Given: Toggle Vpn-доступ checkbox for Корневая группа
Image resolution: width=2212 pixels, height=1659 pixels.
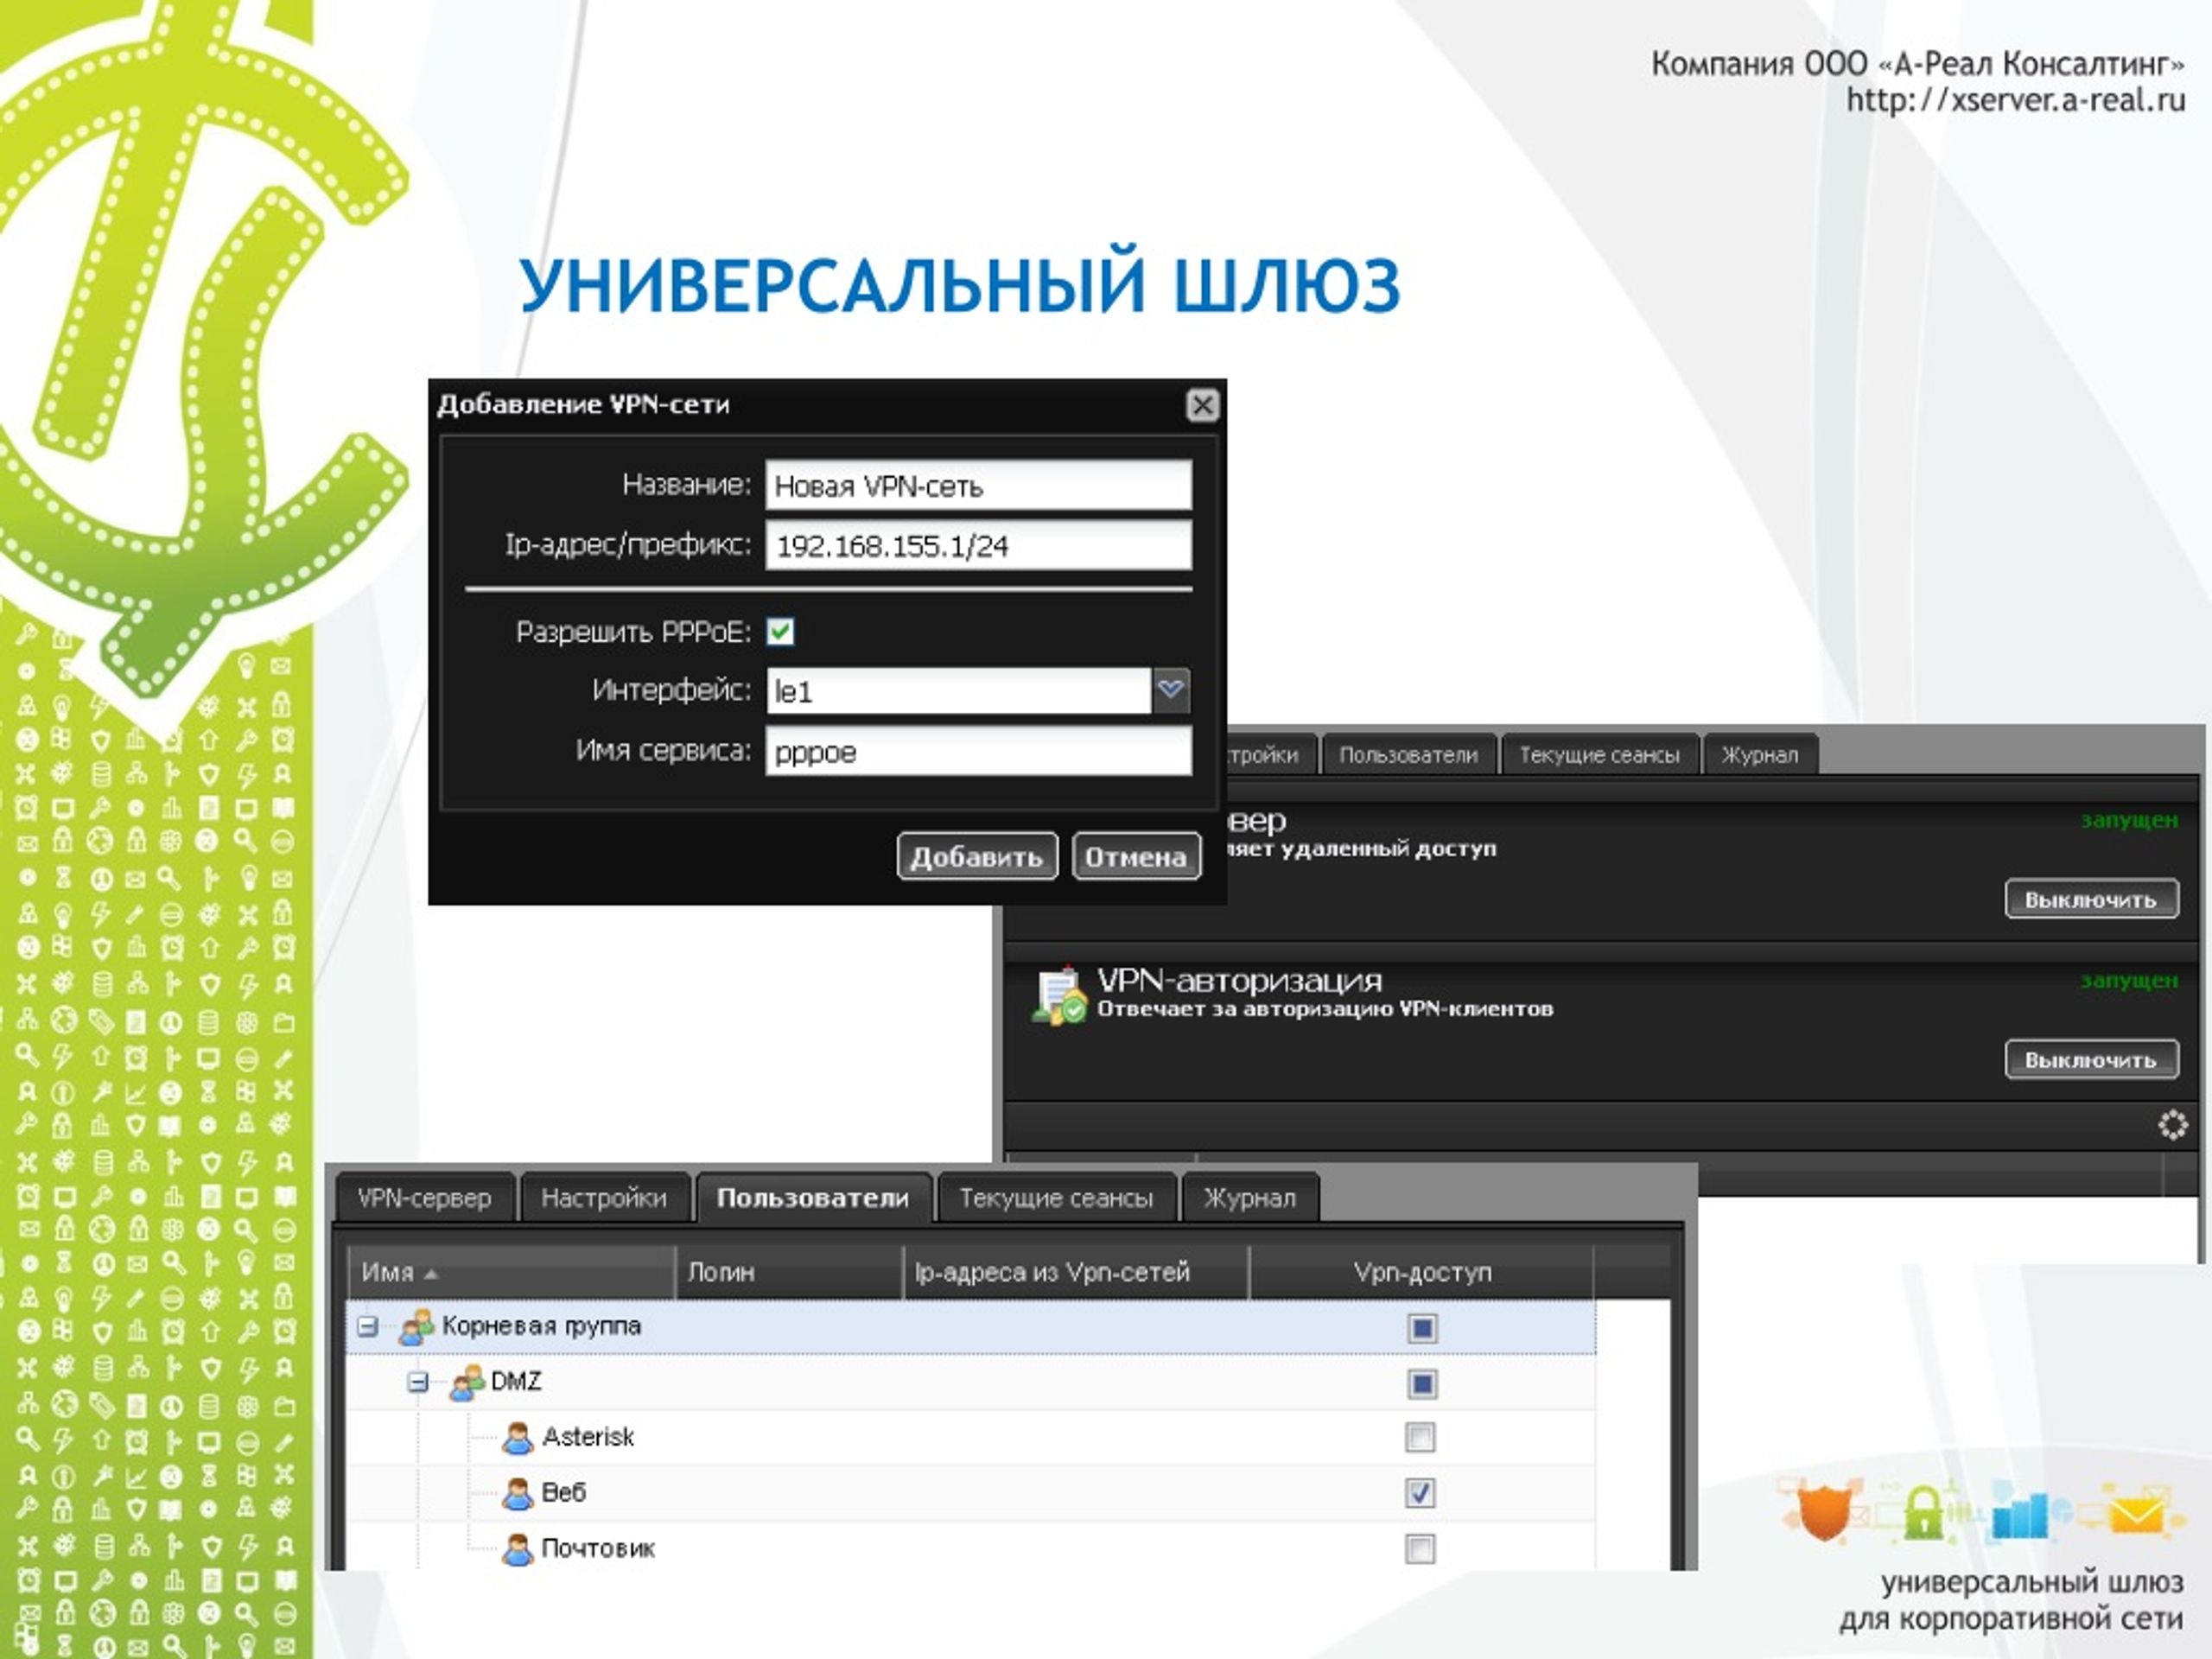Looking at the screenshot, I should (x=1421, y=1328).
